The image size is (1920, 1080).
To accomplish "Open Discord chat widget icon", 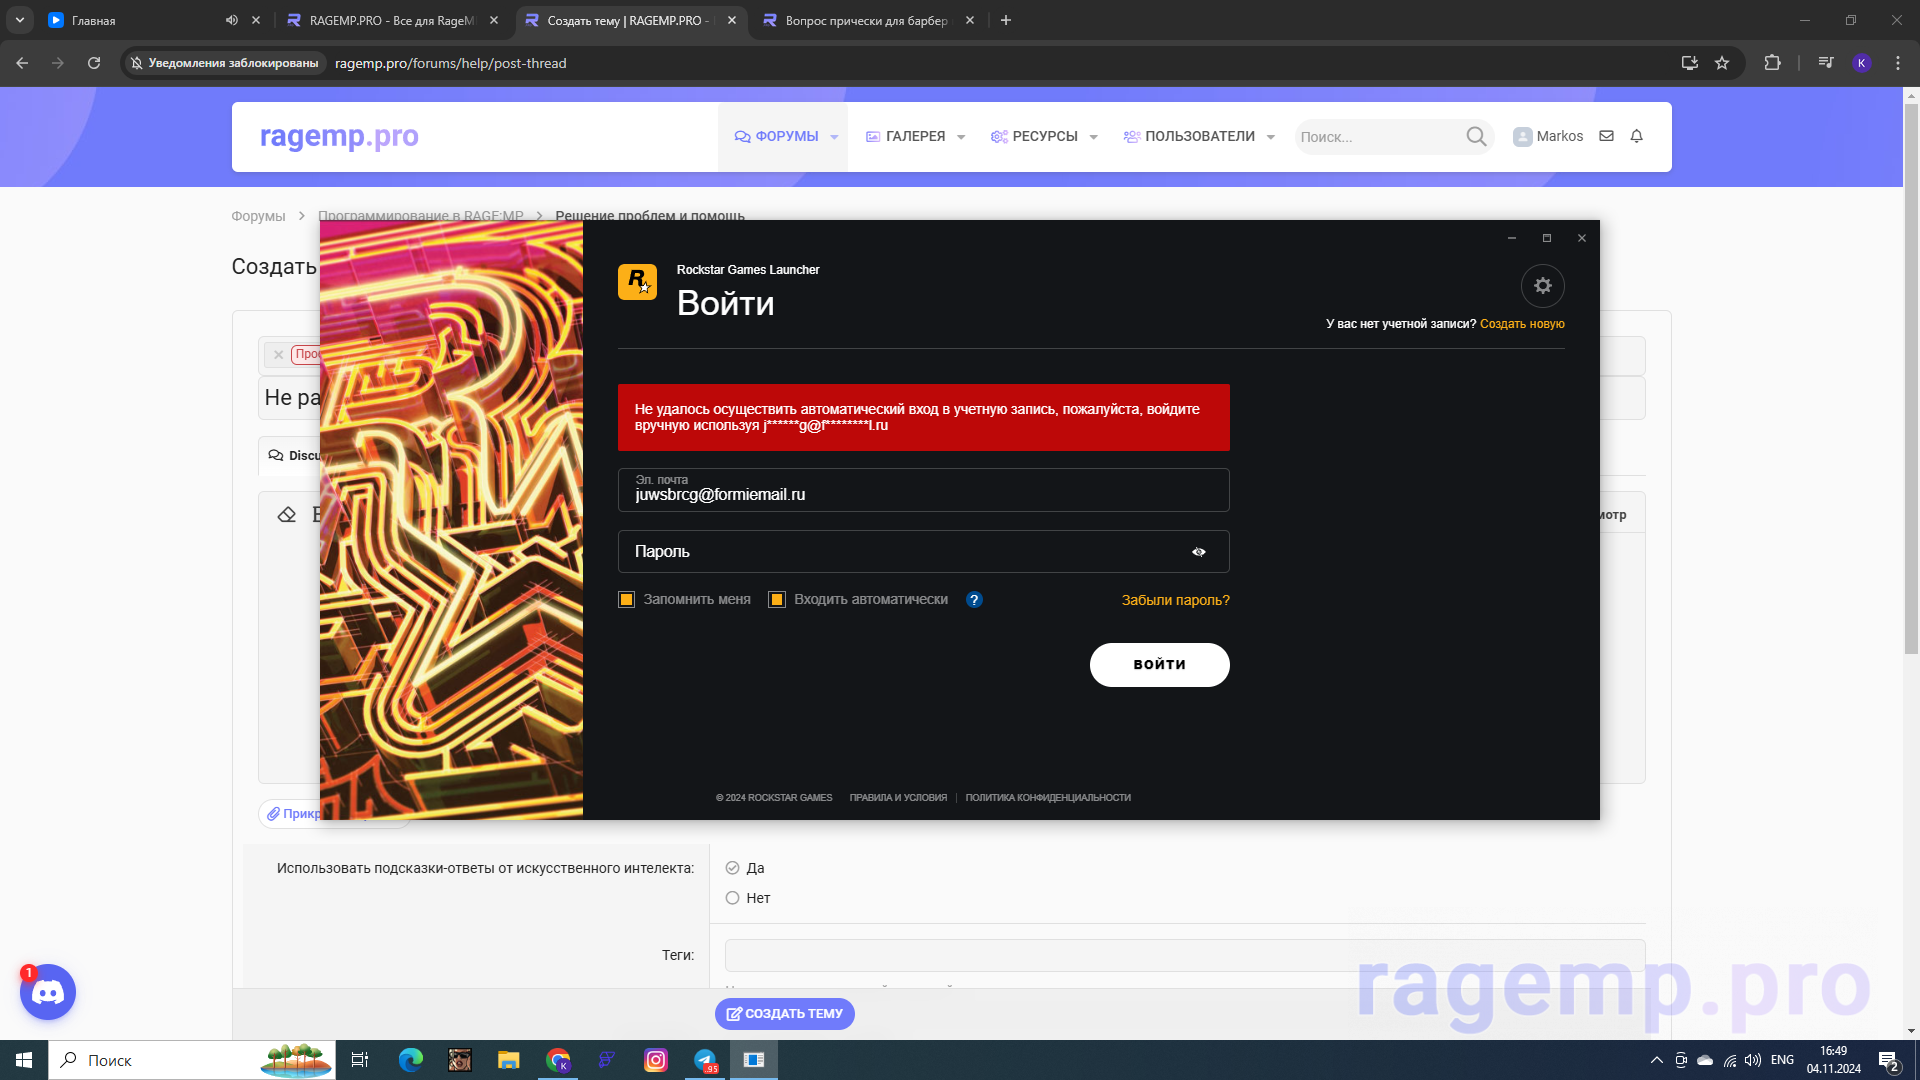I will tap(48, 992).
